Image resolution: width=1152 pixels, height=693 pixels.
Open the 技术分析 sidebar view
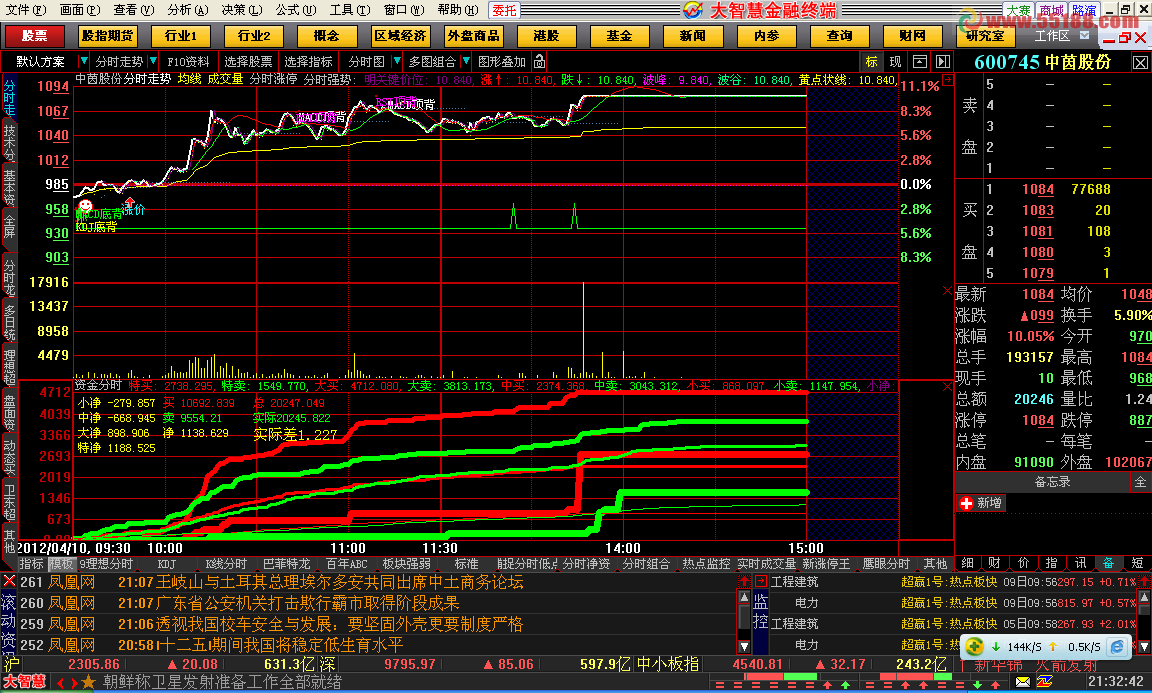[9, 143]
